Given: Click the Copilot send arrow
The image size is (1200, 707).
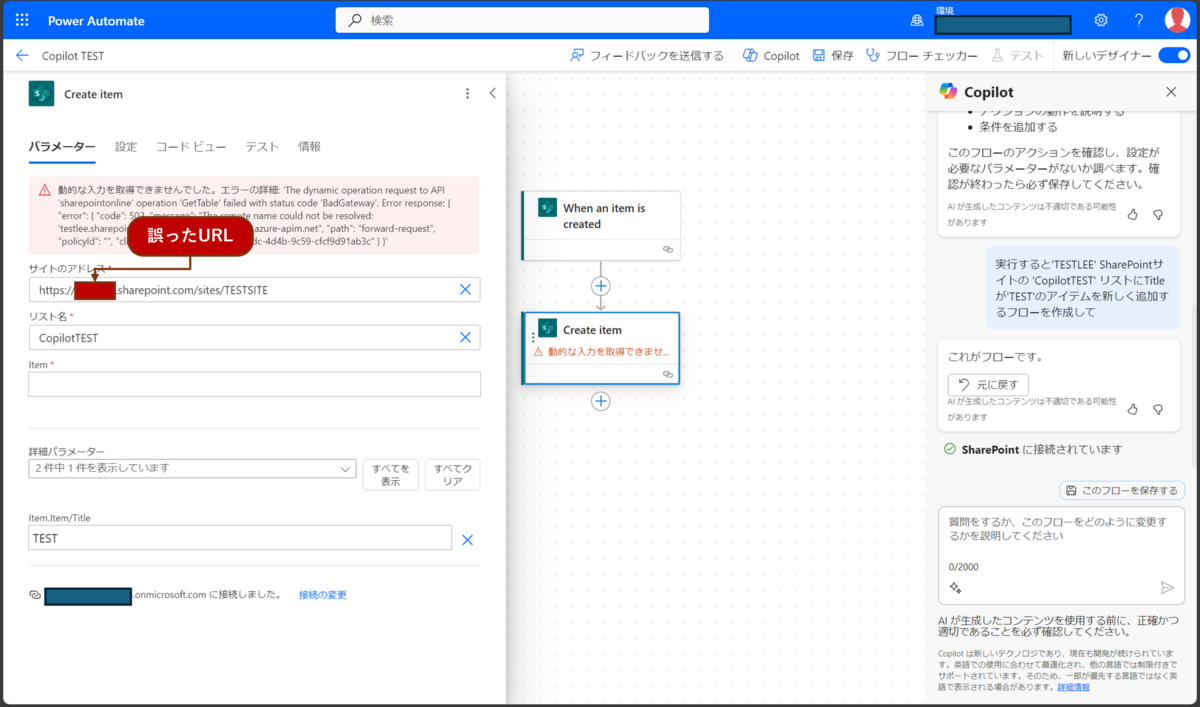Looking at the screenshot, I should click(x=1166, y=588).
